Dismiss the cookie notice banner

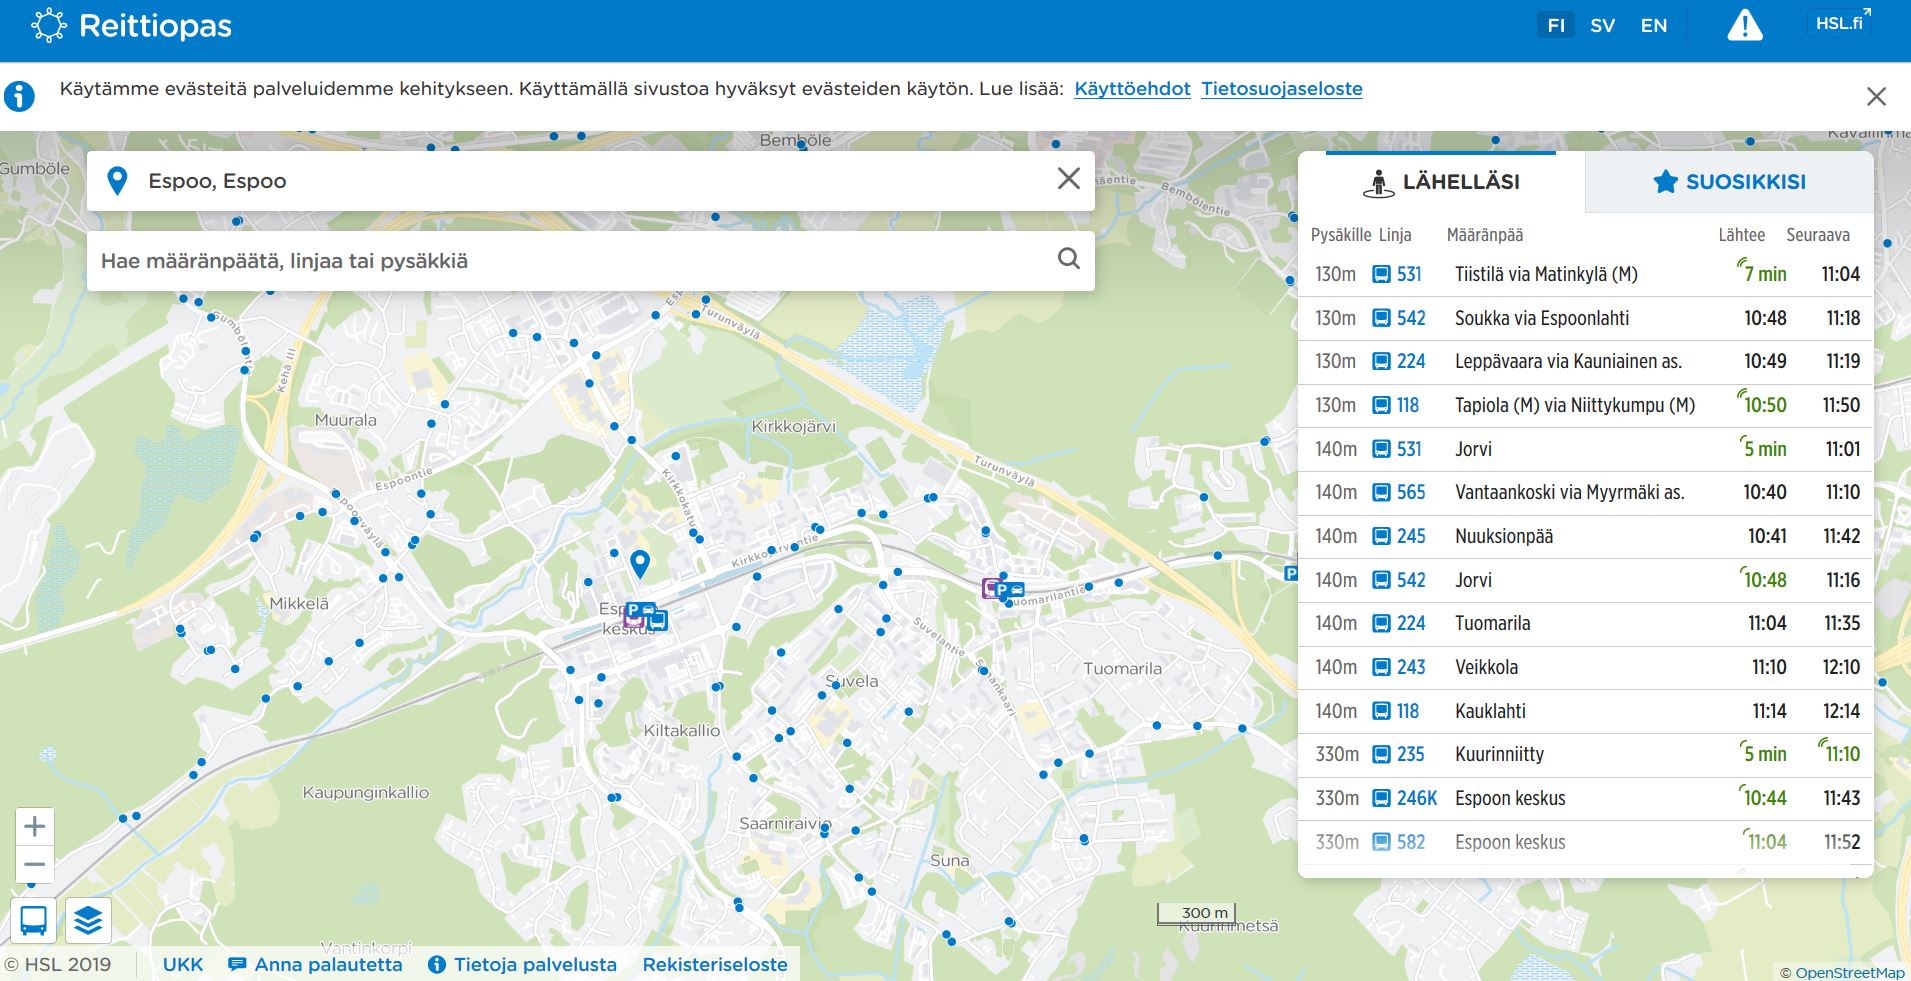click(x=1876, y=96)
